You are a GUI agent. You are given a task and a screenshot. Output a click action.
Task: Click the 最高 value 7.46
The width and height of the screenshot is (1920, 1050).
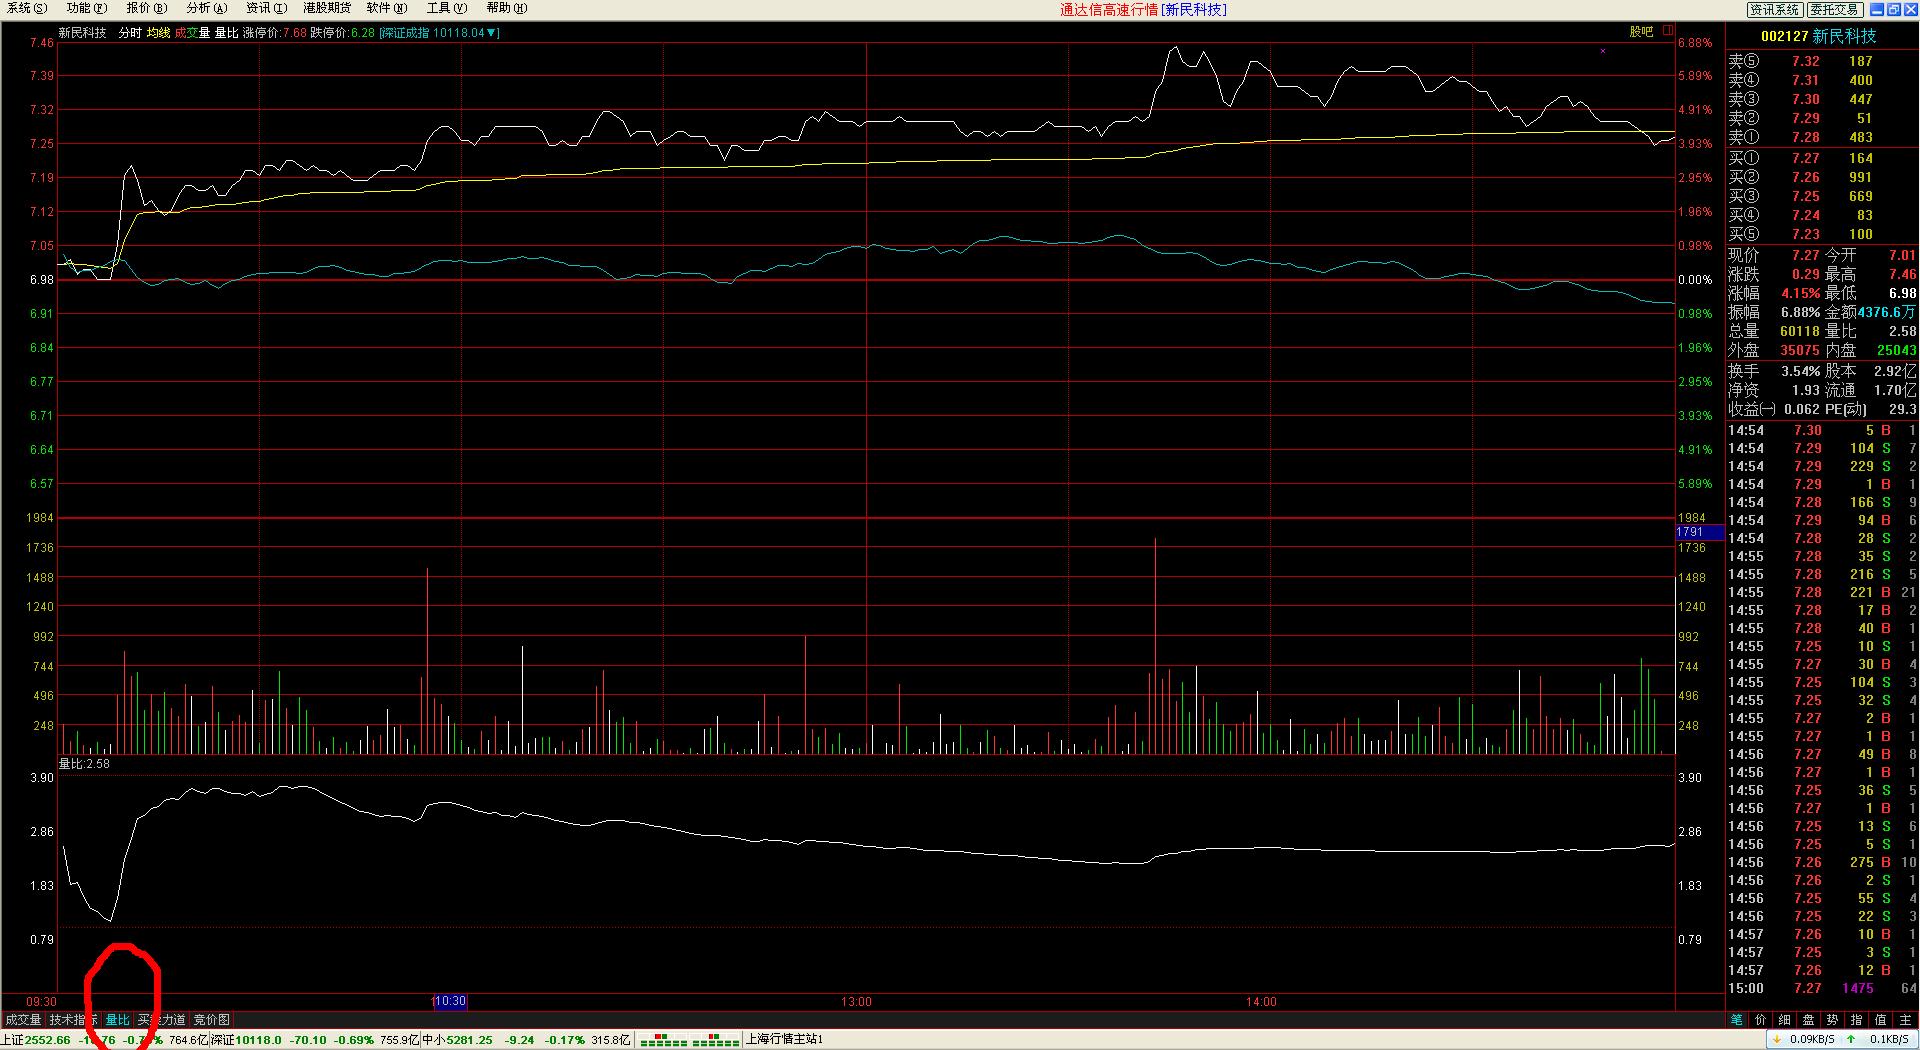coord(1903,274)
